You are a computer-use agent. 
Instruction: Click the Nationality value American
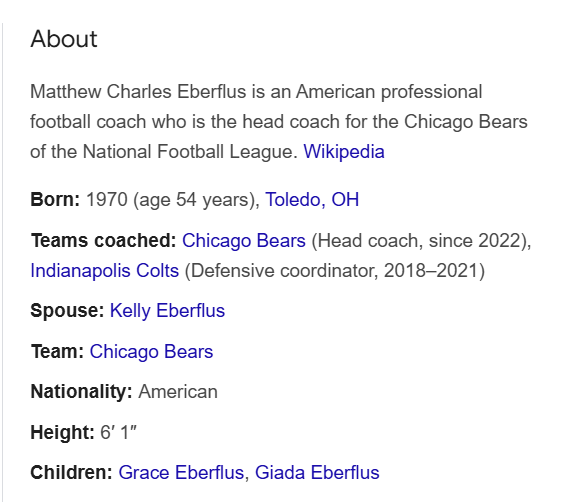click(178, 392)
